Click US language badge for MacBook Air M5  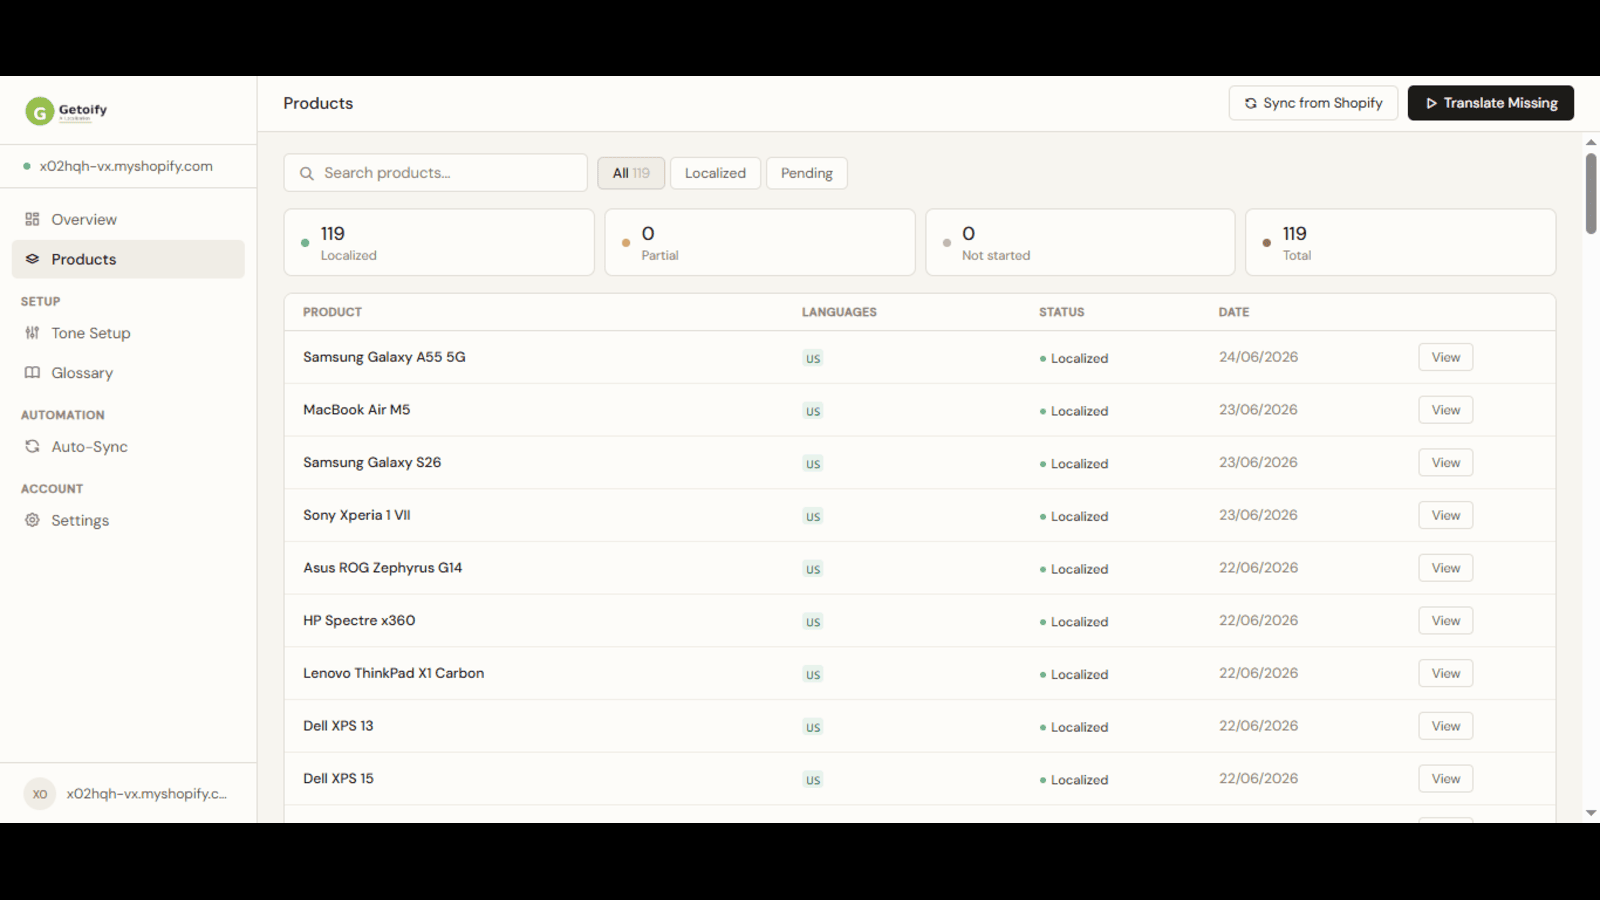tap(813, 411)
